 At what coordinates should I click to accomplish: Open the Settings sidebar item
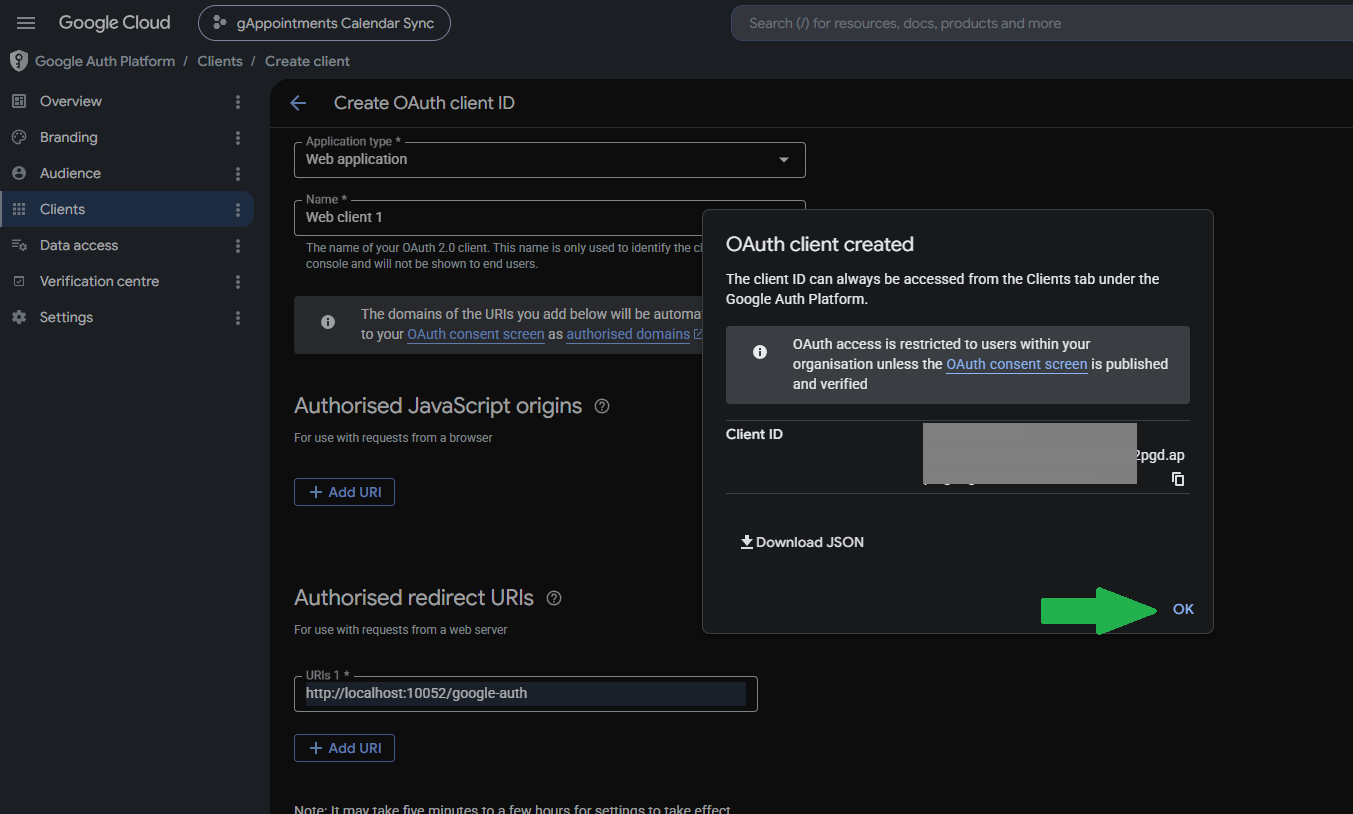pyautogui.click(x=66, y=317)
